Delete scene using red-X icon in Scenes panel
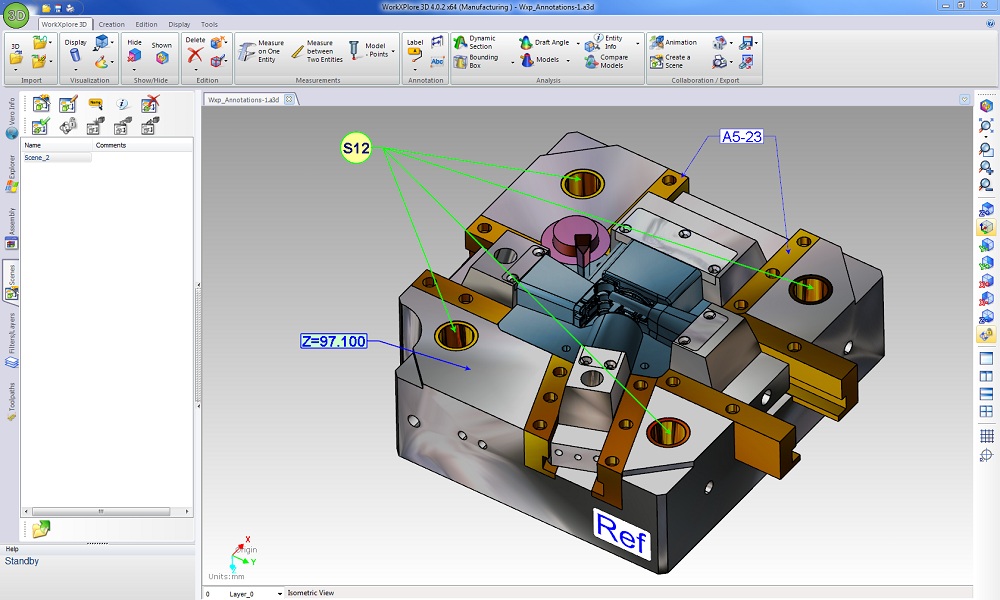Image resolution: width=1000 pixels, height=600 pixels. click(150, 103)
